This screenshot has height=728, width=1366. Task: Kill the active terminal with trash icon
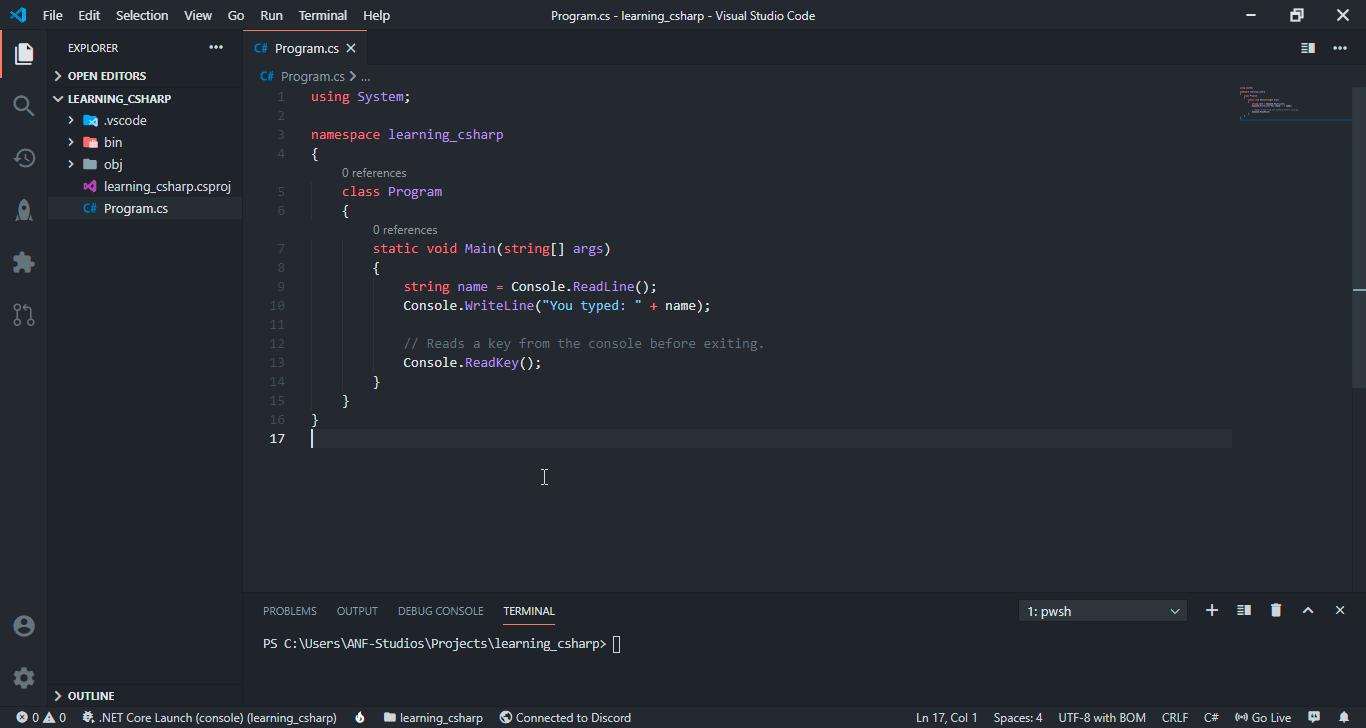pyautogui.click(x=1275, y=610)
